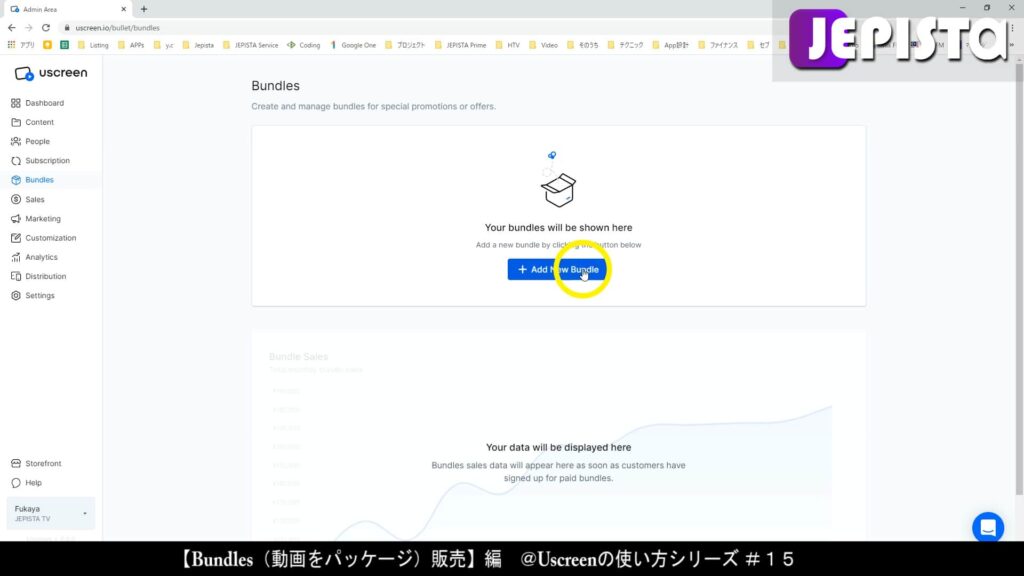
Task: Open the HTV bookmark folder
Action: click(507, 45)
